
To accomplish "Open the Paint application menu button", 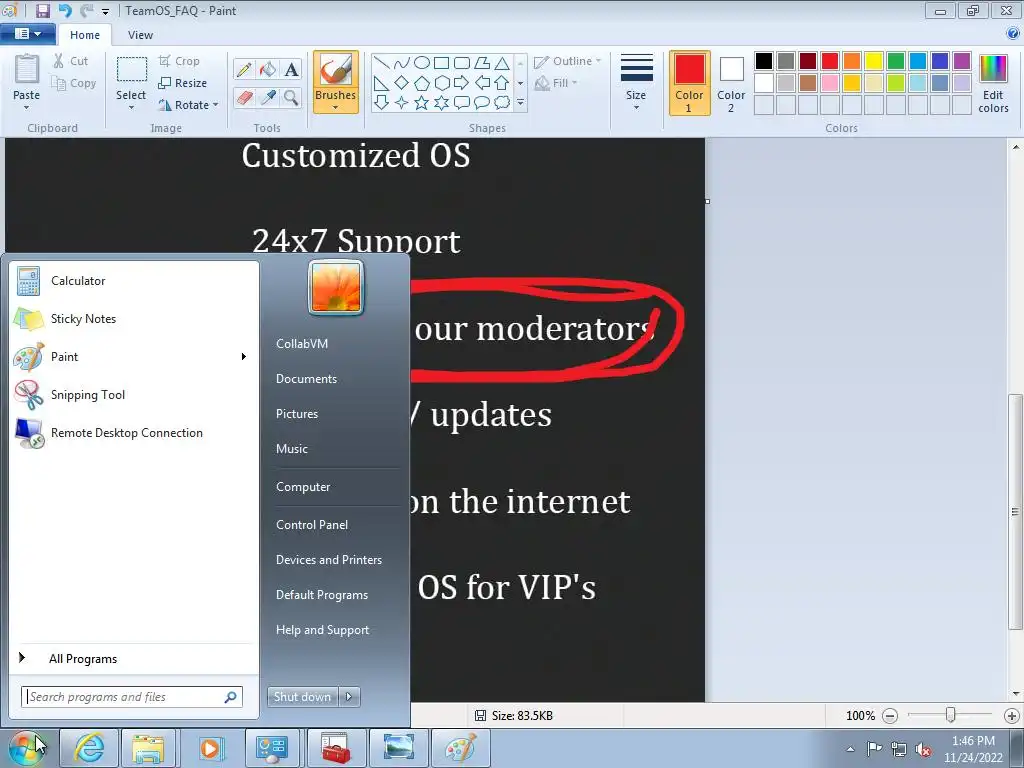I will pos(27,34).
